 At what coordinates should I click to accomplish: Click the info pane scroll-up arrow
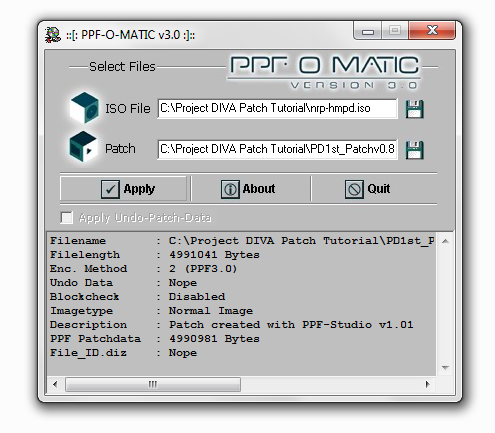pyautogui.click(x=445, y=241)
